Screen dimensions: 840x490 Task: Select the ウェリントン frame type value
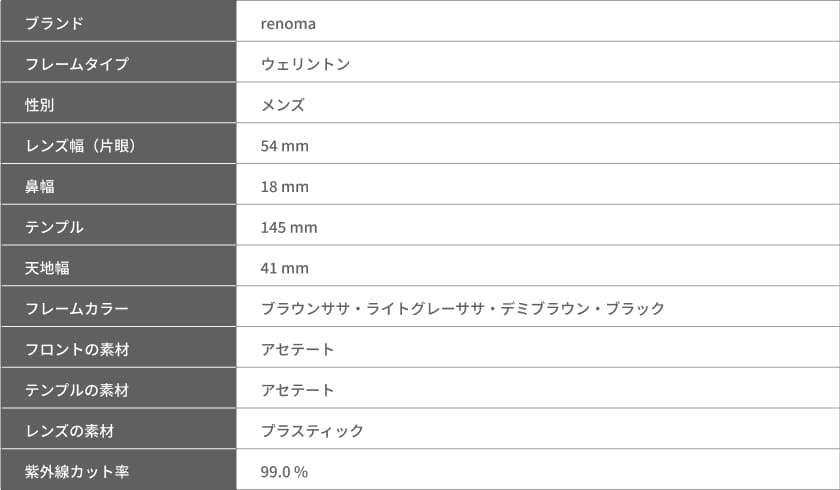(305, 64)
